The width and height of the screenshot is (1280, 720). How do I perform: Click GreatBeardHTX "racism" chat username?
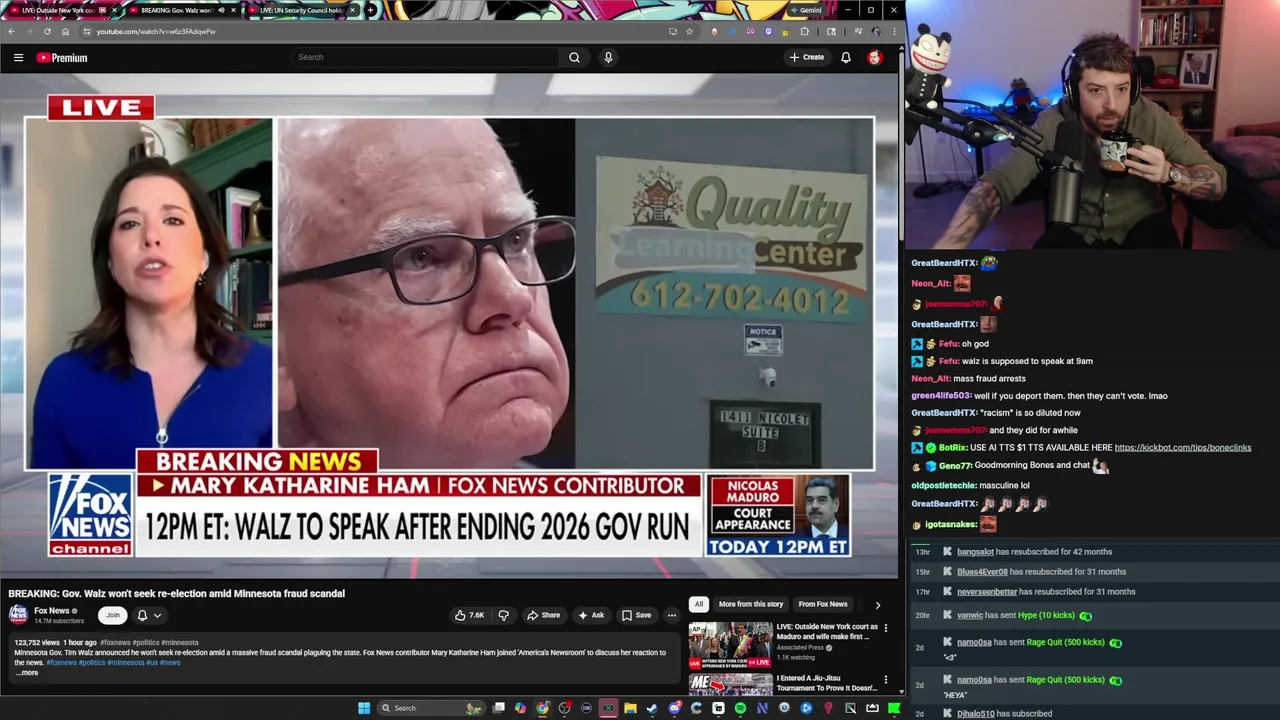coord(944,413)
